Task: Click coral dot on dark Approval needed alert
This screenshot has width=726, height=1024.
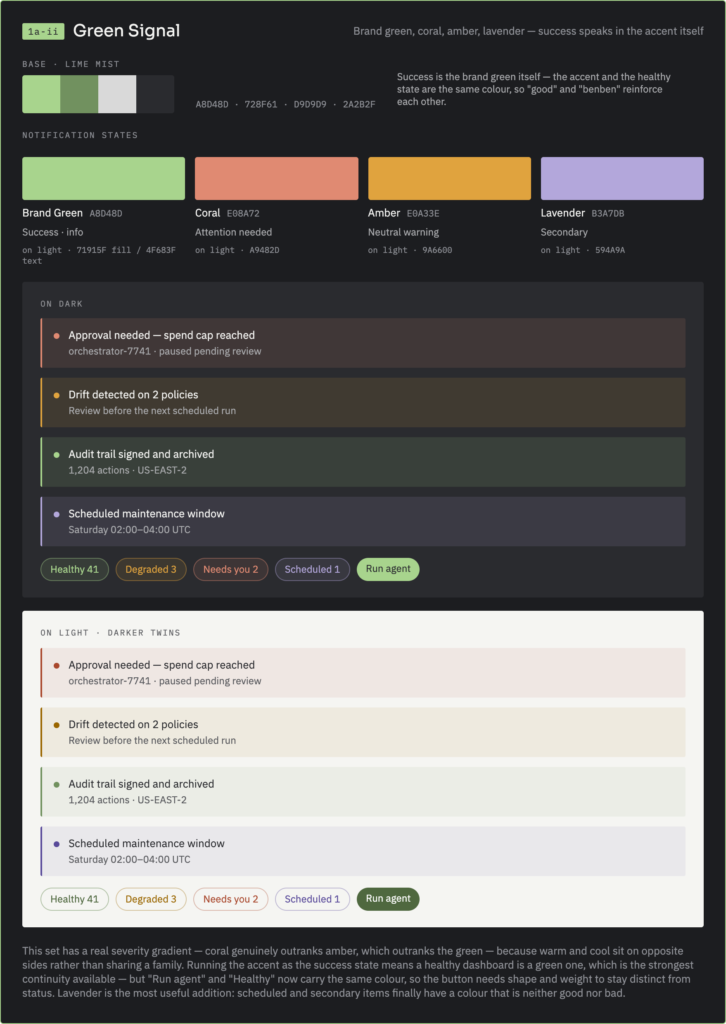Action: [56, 336]
